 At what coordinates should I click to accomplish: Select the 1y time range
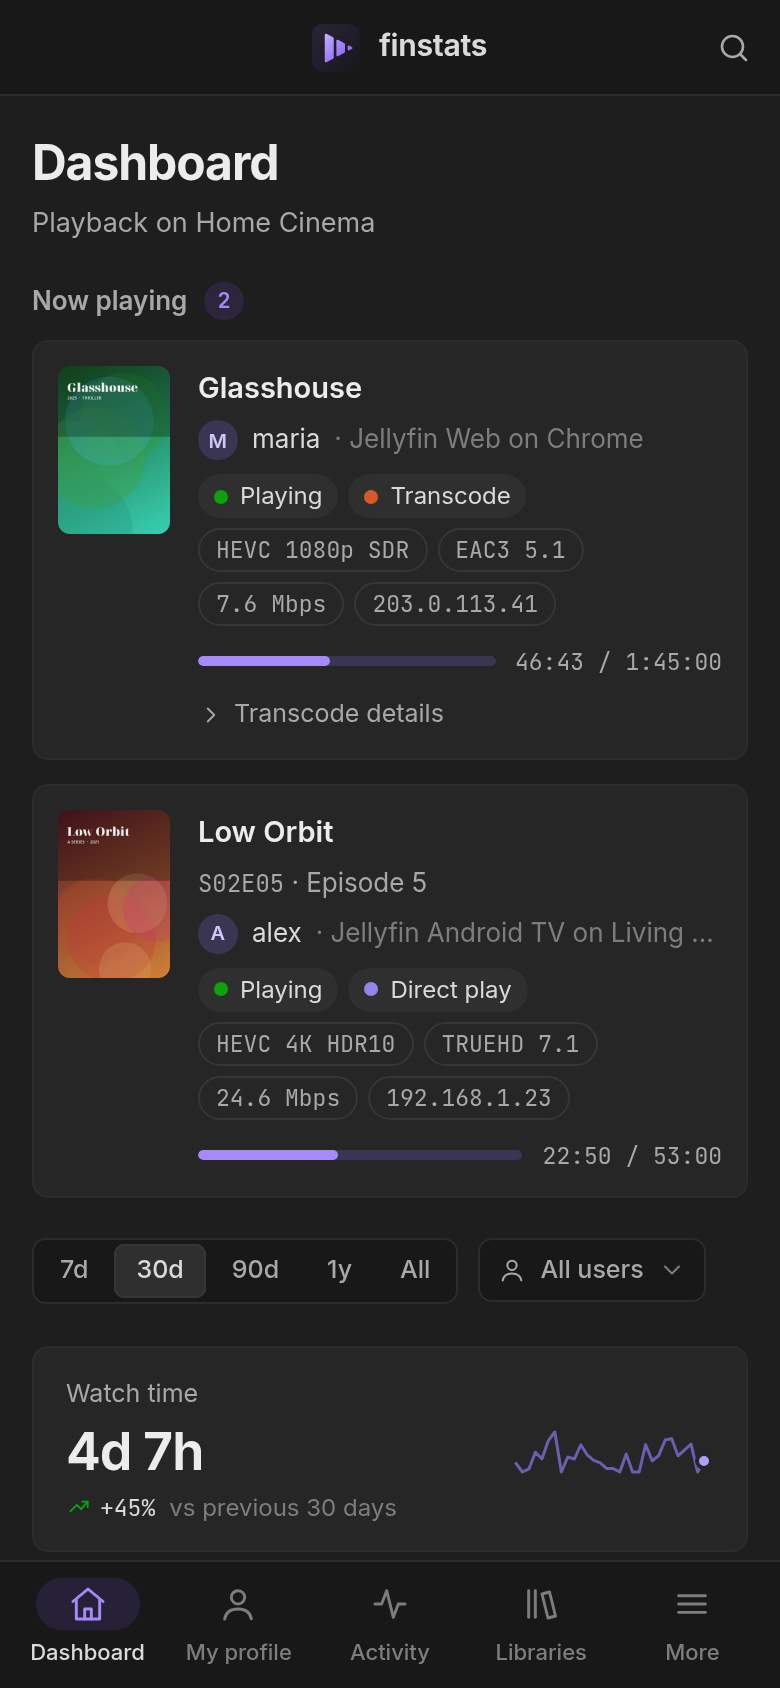click(339, 1270)
